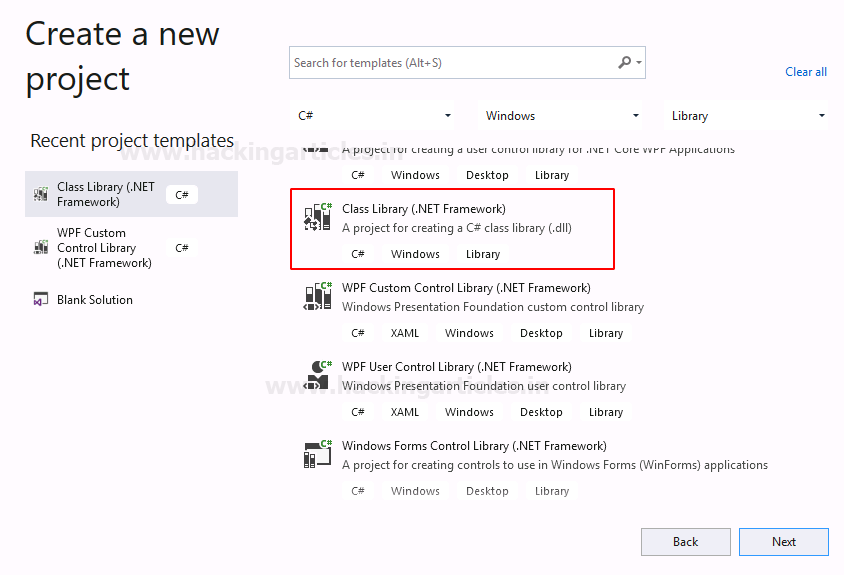Click the search magnifier icon

[624, 62]
